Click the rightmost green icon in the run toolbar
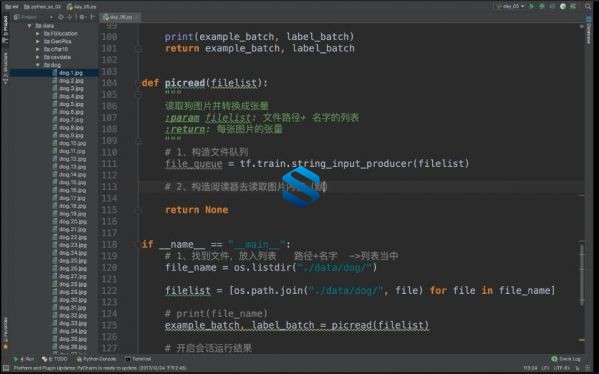 point(573,6)
